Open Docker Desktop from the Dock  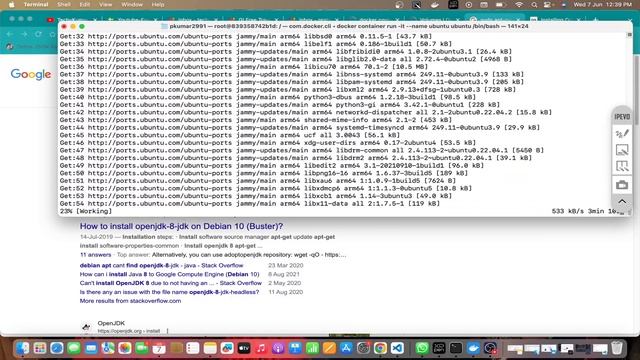tap(473, 348)
